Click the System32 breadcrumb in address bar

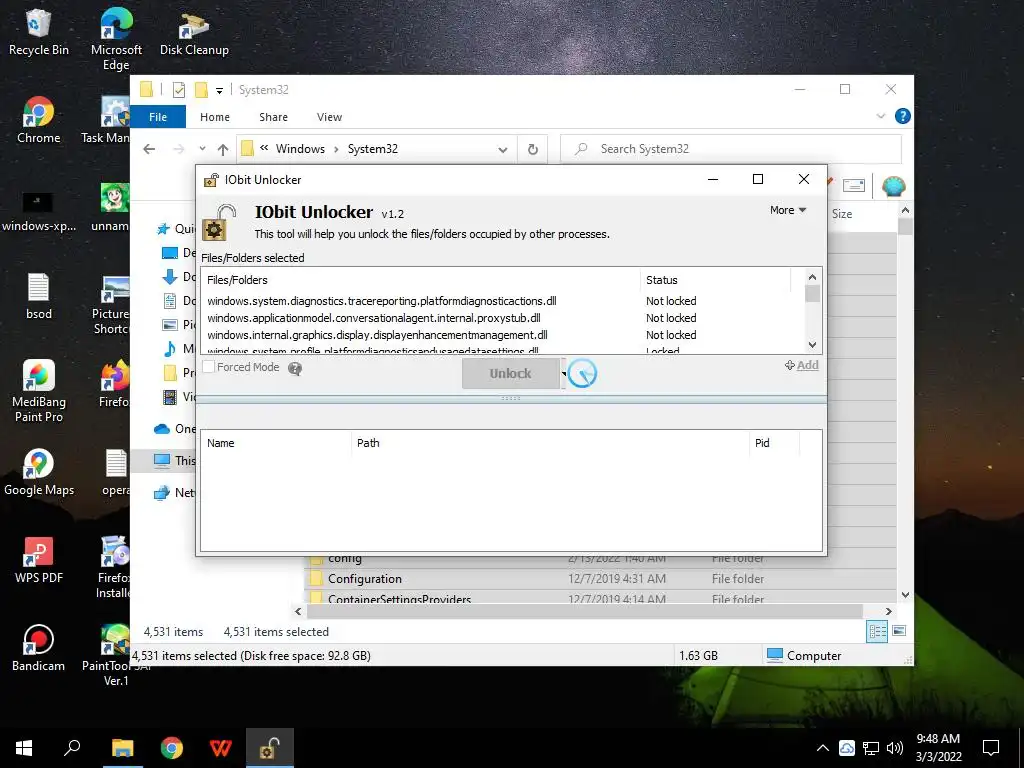click(373, 149)
